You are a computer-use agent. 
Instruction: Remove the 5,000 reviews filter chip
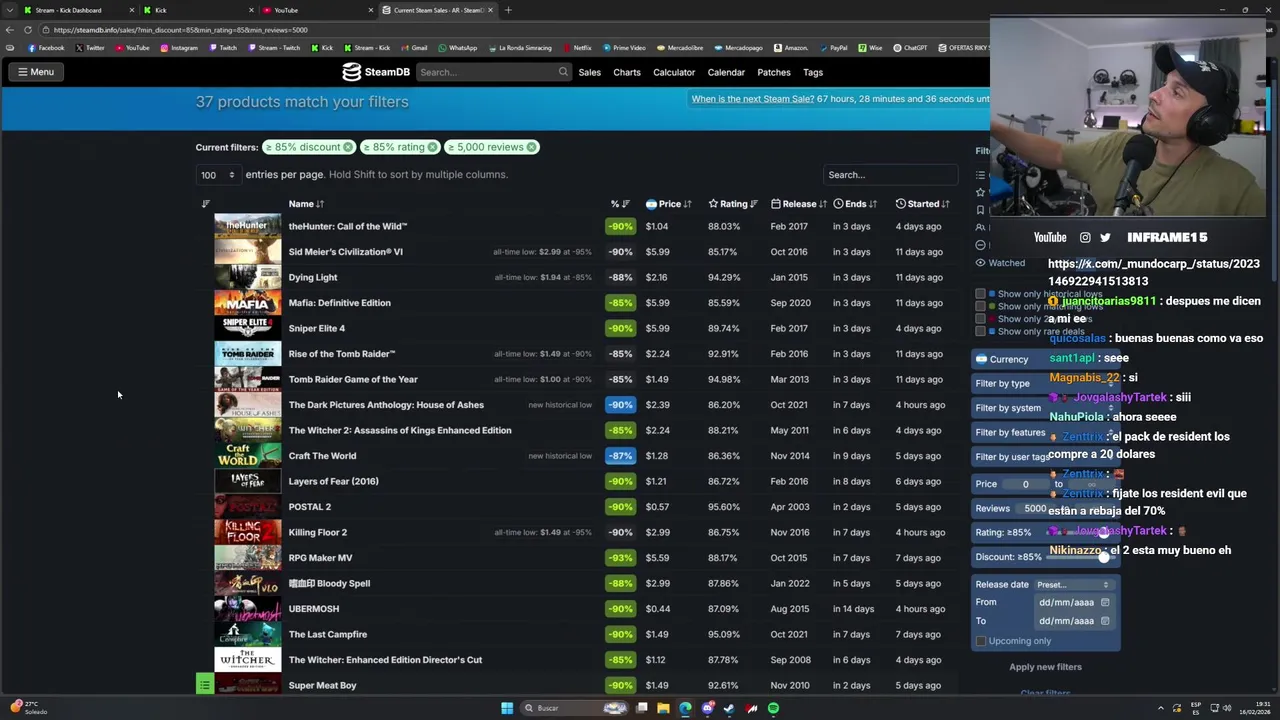531,147
